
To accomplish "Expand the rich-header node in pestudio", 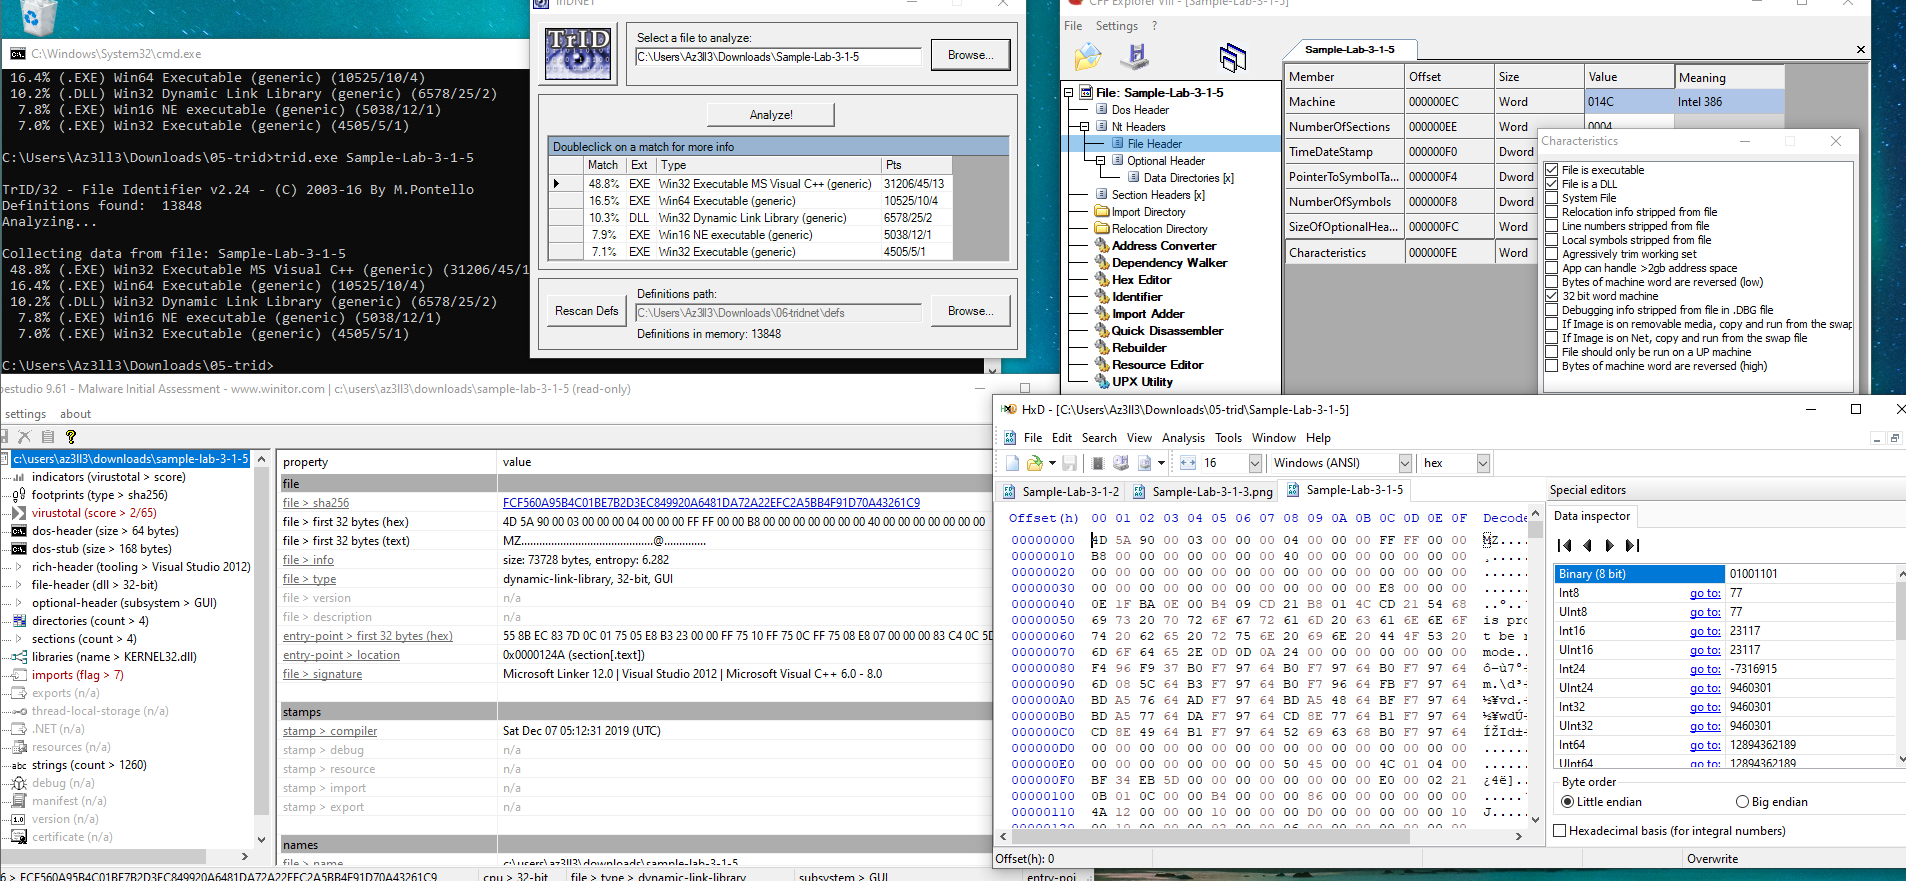I will click(19, 567).
